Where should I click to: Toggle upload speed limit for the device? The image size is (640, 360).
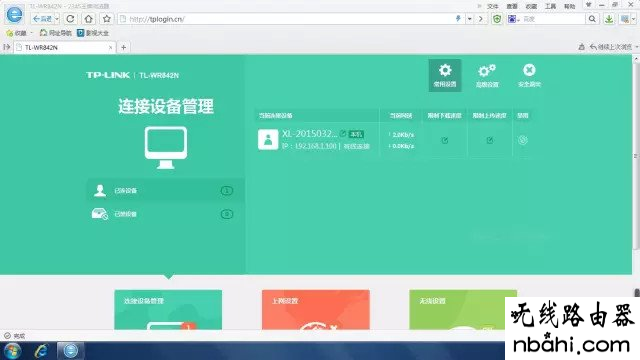pyautogui.click(x=490, y=140)
